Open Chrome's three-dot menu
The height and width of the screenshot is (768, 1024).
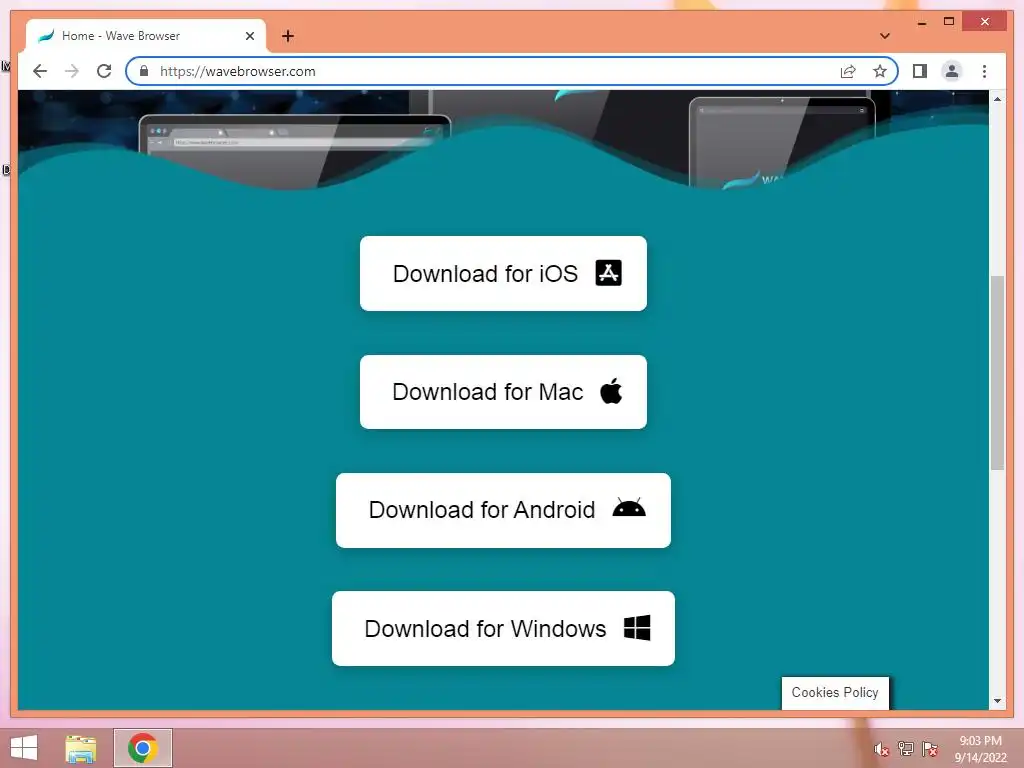(x=984, y=71)
